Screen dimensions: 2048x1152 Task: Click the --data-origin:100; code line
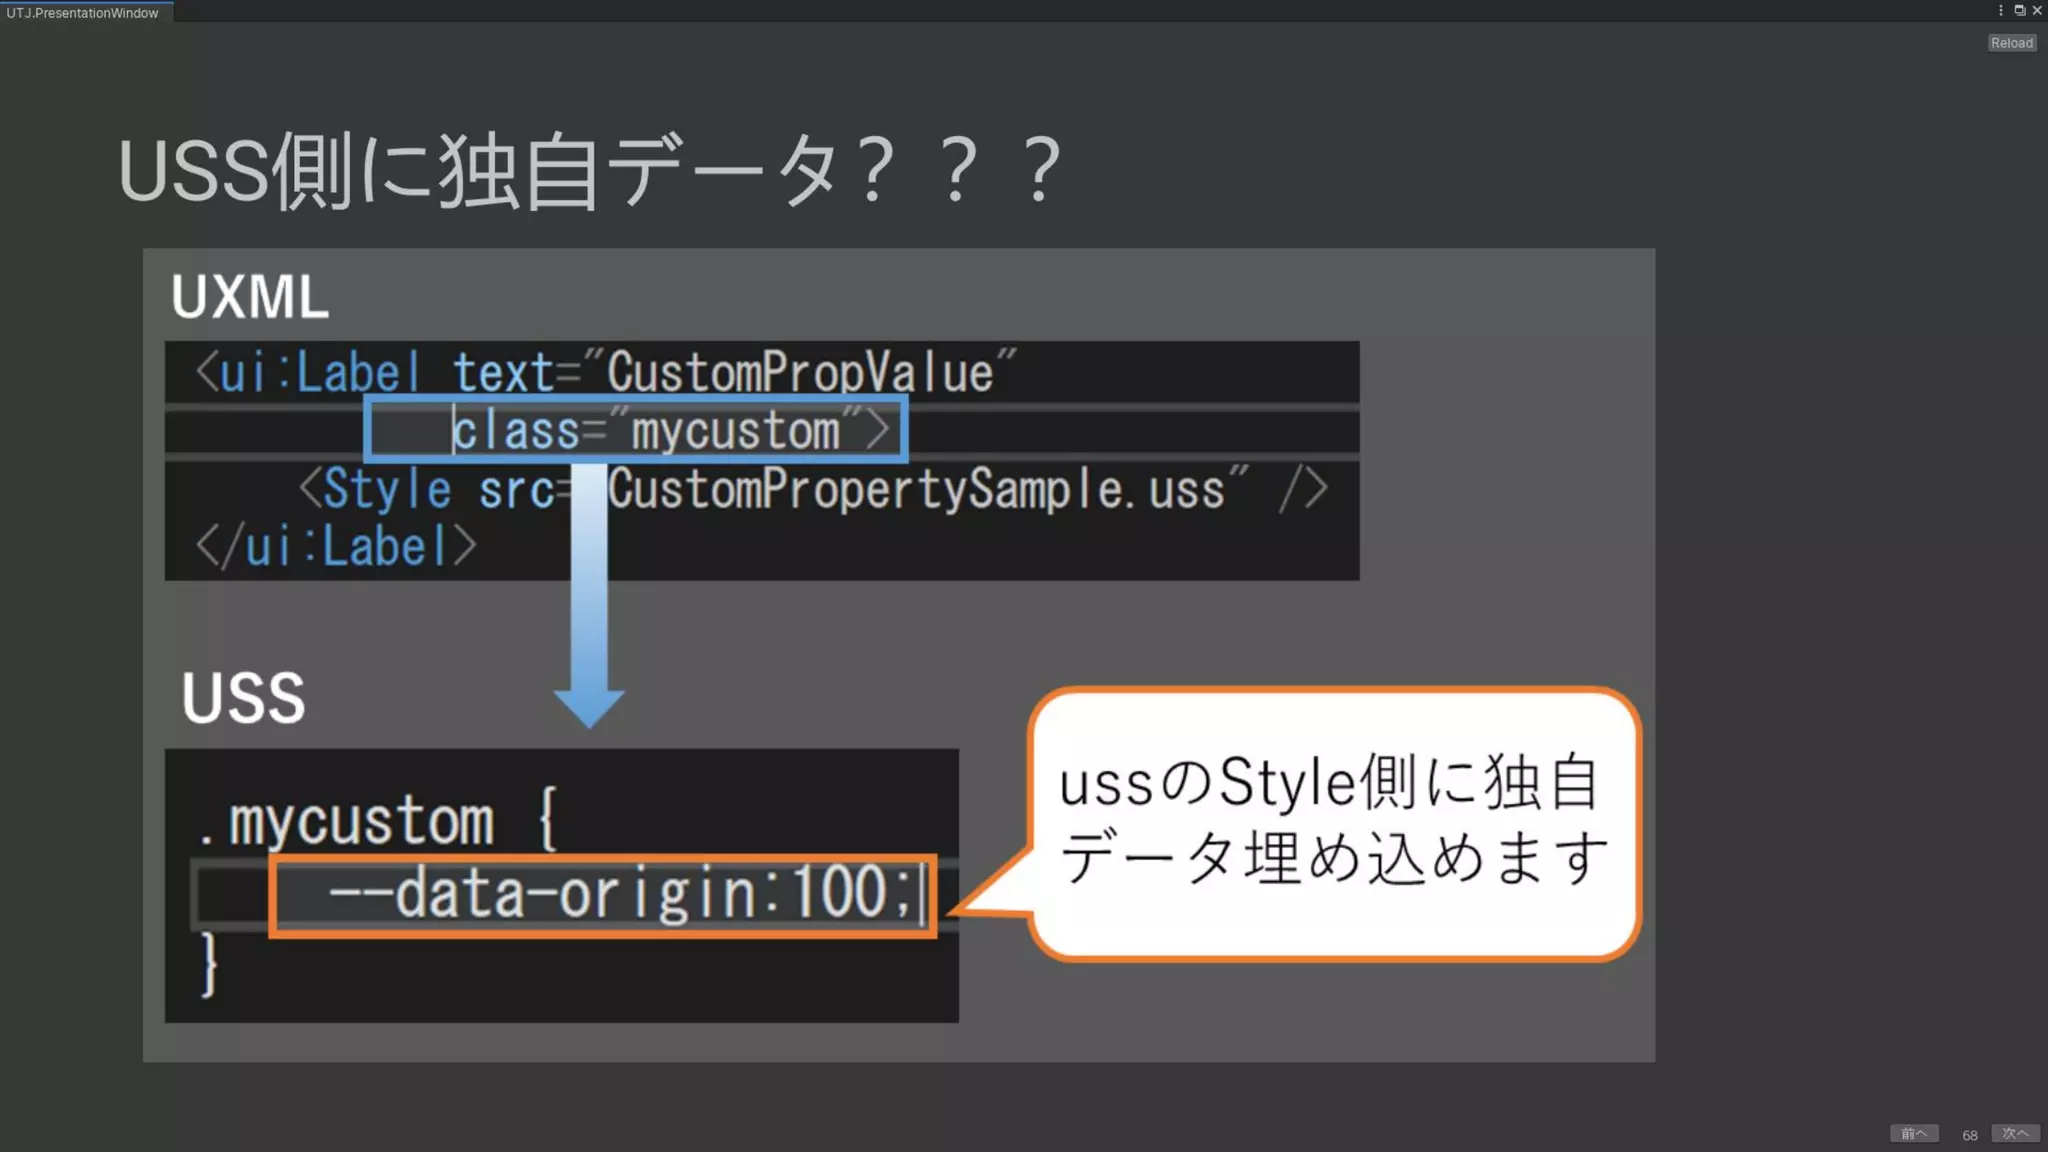603,894
